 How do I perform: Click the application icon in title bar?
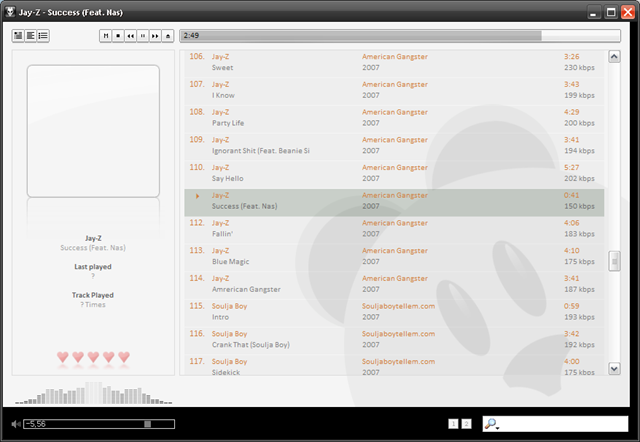click(x=10, y=12)
